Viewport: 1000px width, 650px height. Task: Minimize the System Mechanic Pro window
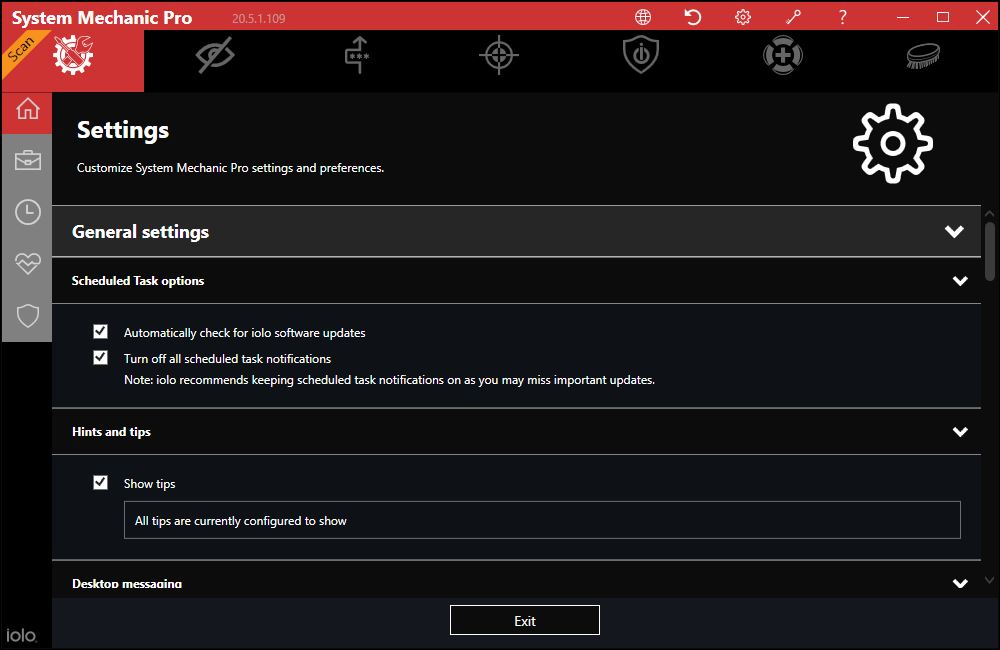pos(903,17)
